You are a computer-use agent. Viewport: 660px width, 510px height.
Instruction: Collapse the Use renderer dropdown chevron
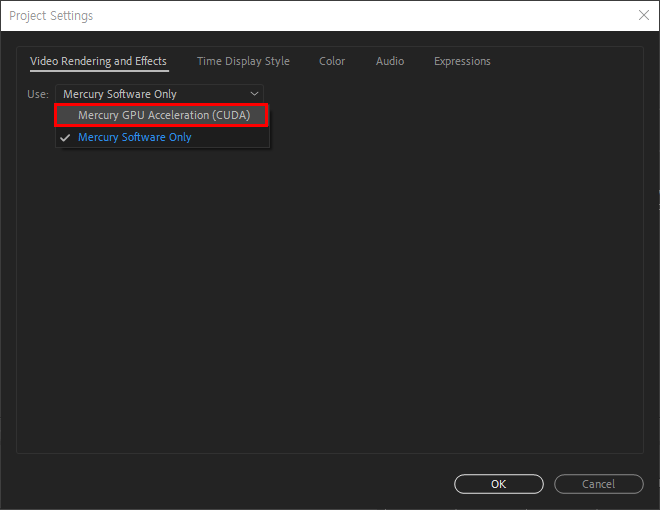point(254,94)
